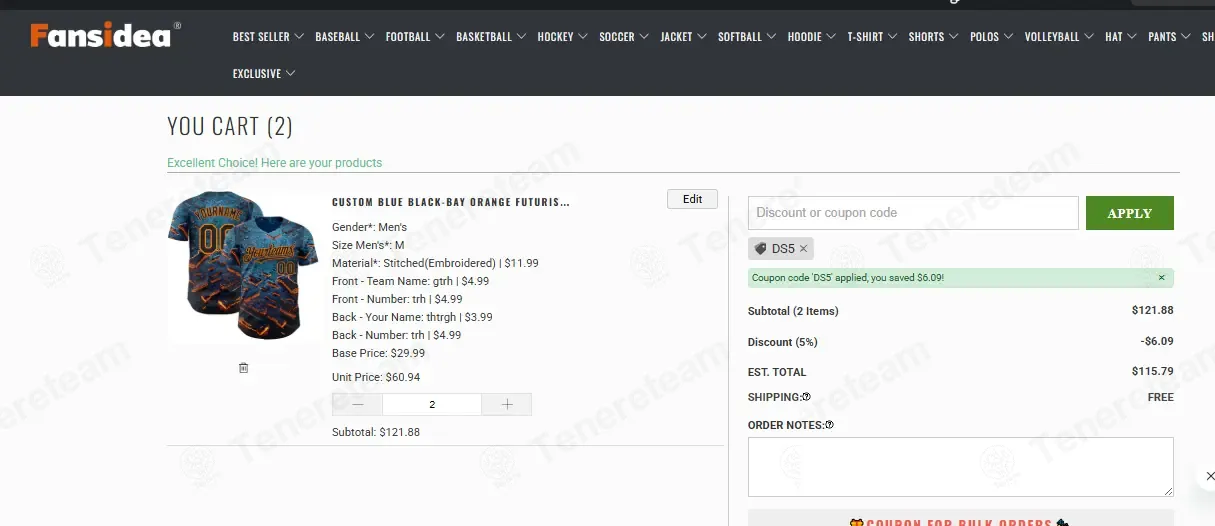Click the Coupon for Bulk Orders banner

pos(960,520)
